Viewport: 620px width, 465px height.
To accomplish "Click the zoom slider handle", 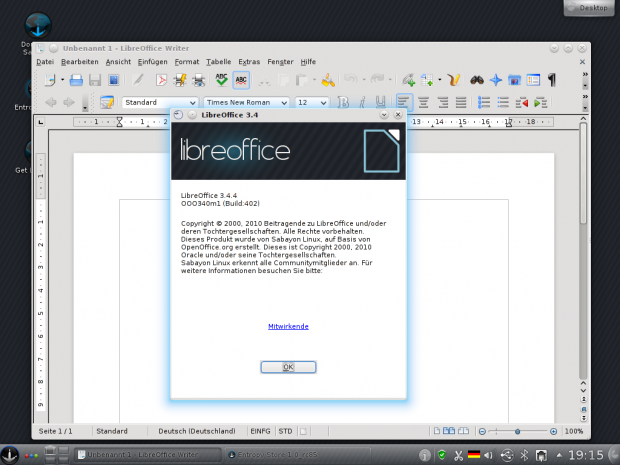I will pos(517,431).
